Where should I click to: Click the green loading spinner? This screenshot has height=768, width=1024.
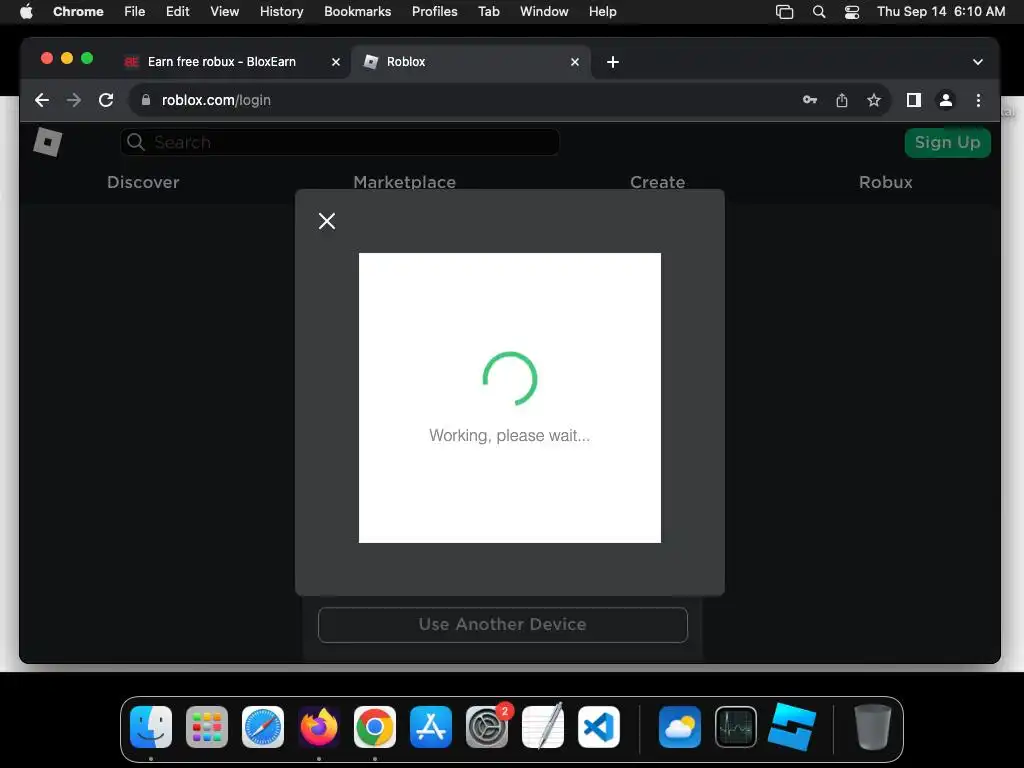click(510, 379)
